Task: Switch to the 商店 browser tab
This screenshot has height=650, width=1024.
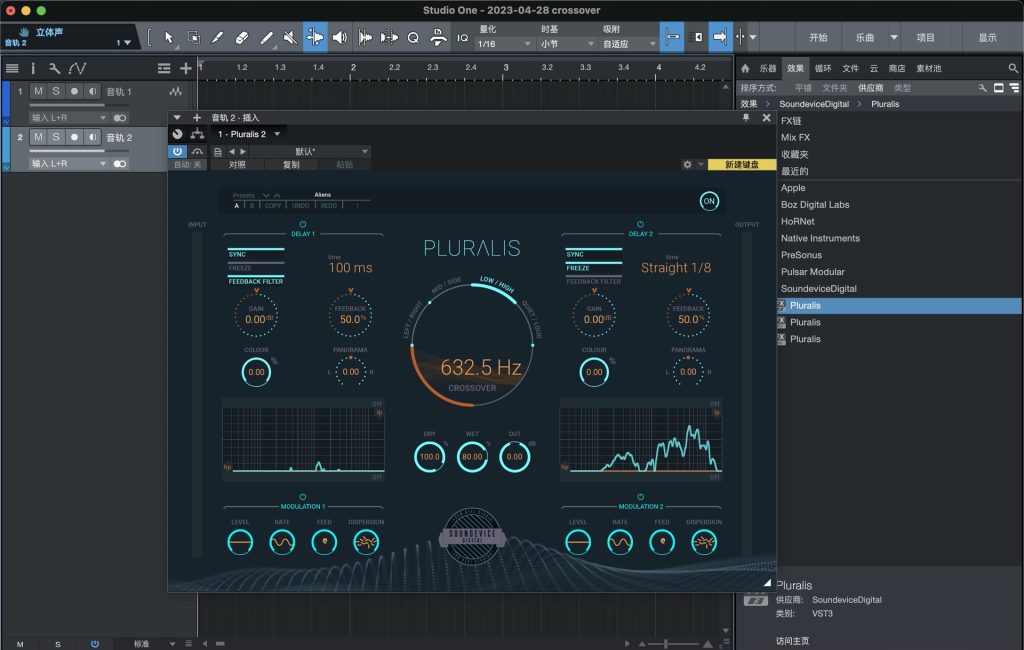Action: pos(897,68)
